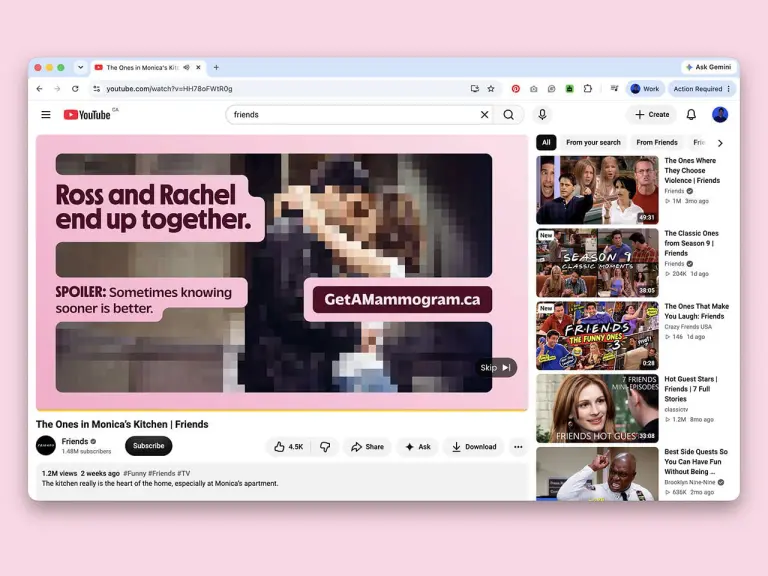This screenshot has width=768, height=576.
Task: Show more filter chips with right chevron
Action: point(720,143)
